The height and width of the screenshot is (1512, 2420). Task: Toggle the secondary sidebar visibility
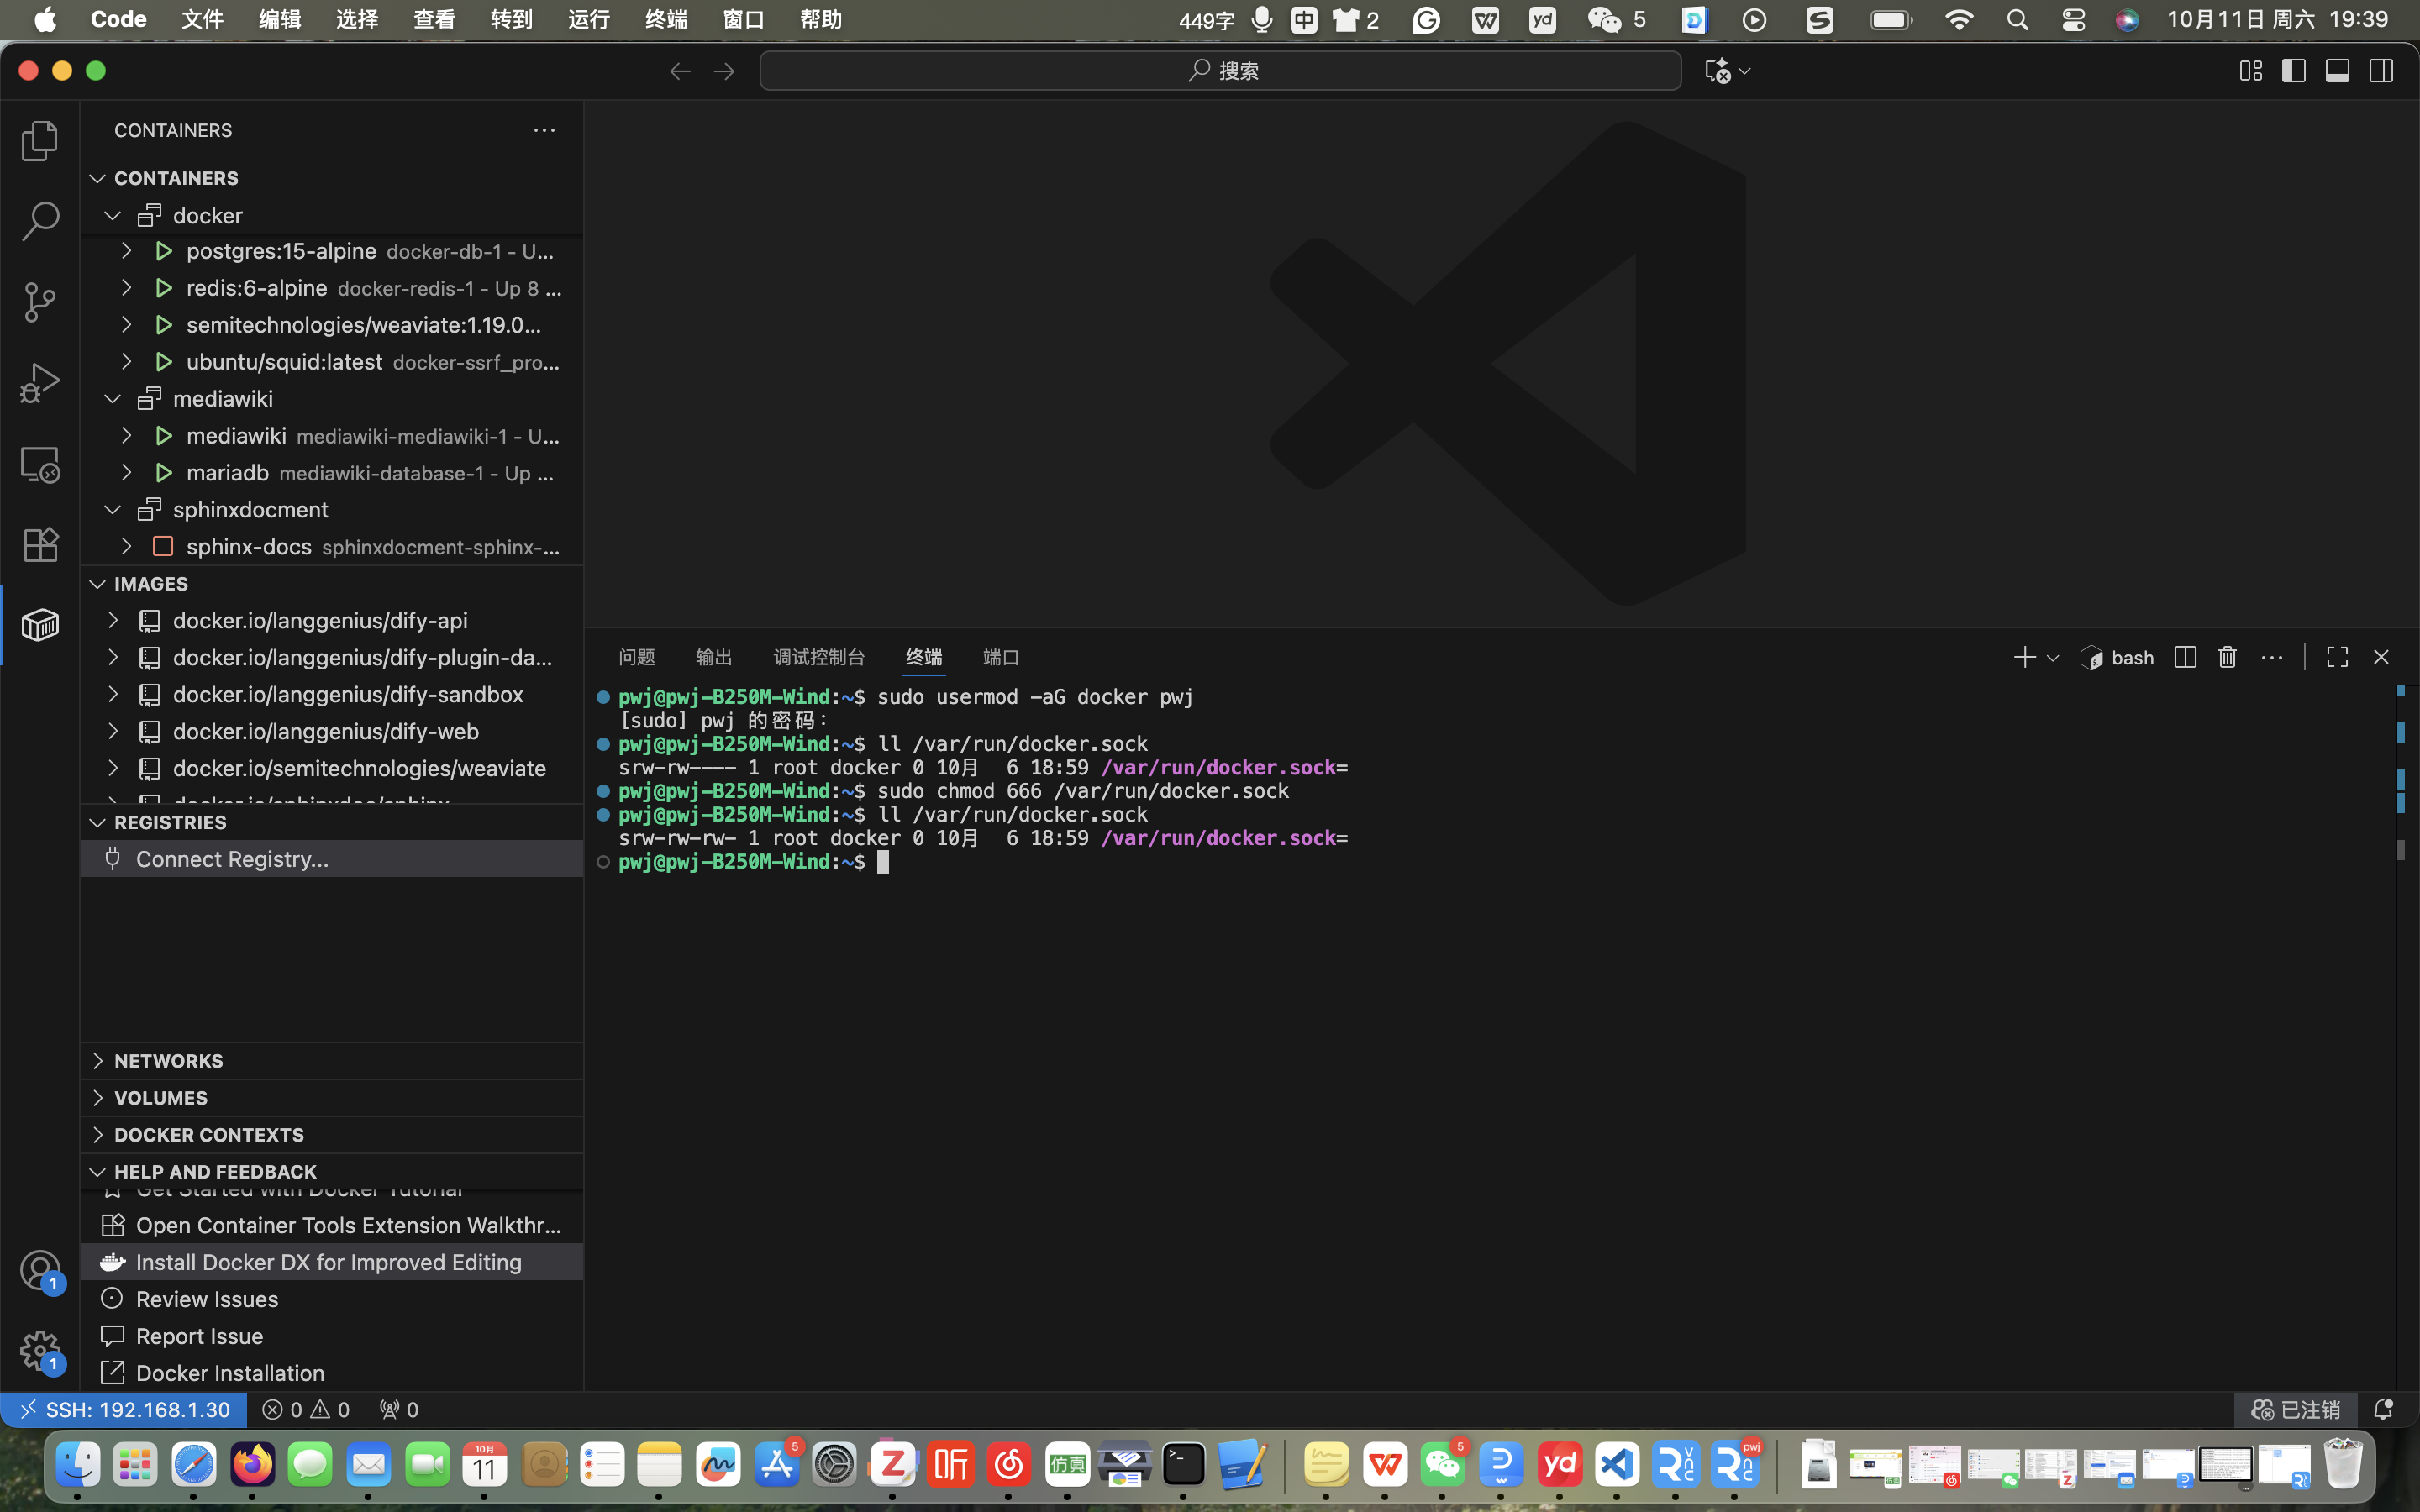2381,71
